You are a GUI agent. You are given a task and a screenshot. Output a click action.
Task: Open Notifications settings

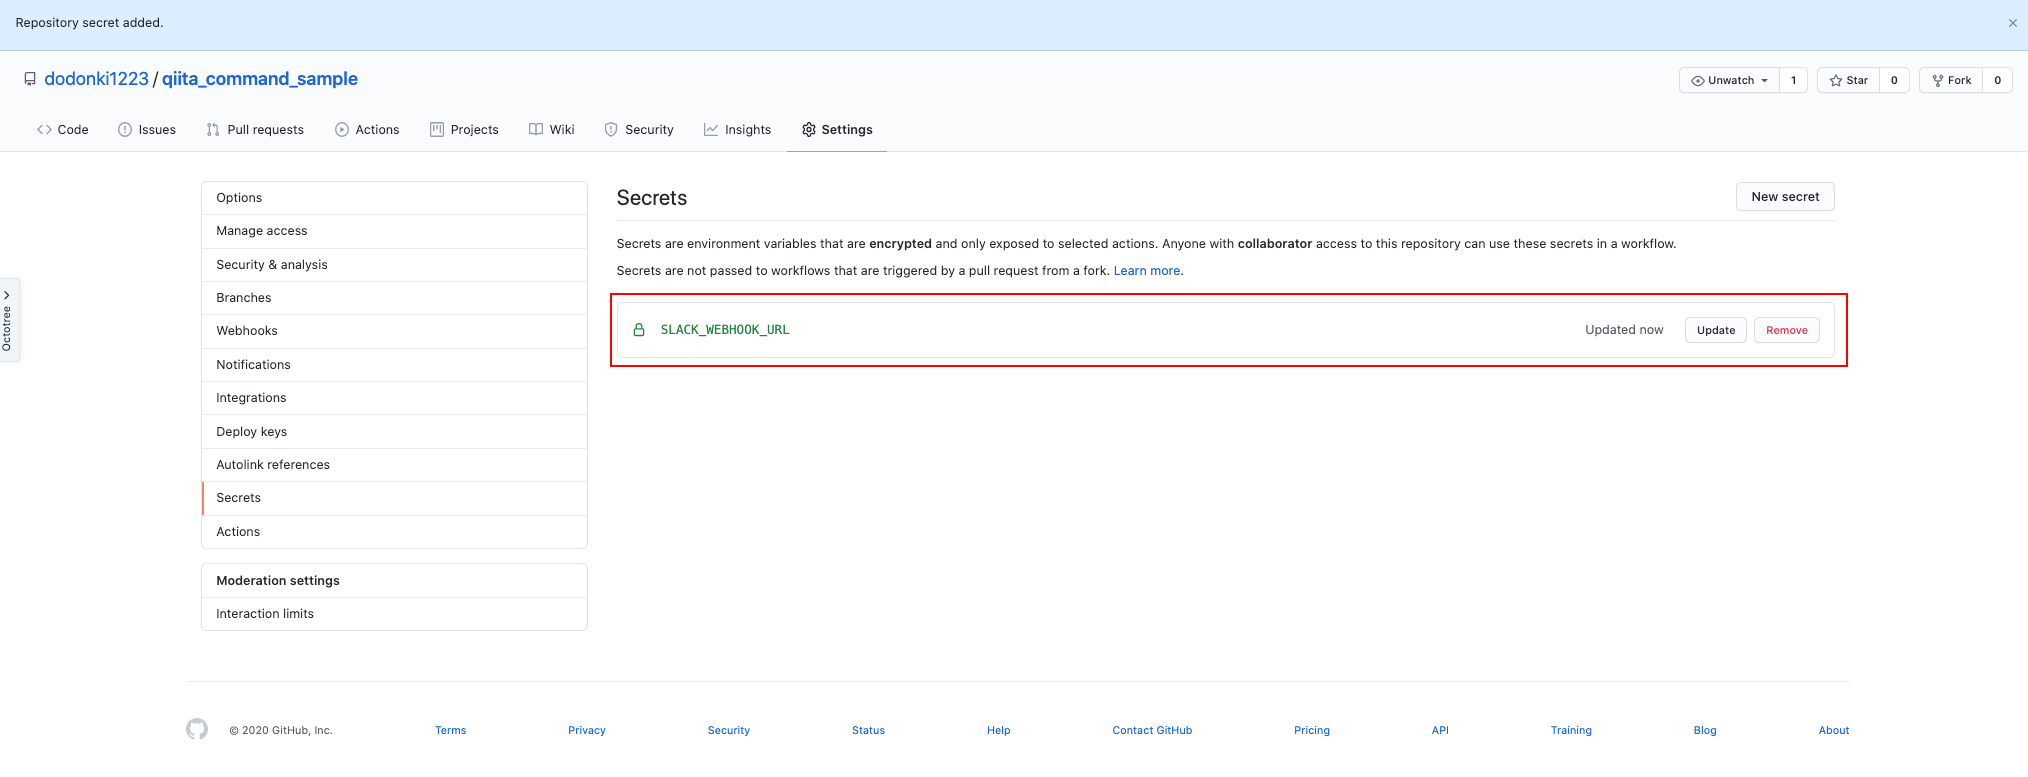394,365
